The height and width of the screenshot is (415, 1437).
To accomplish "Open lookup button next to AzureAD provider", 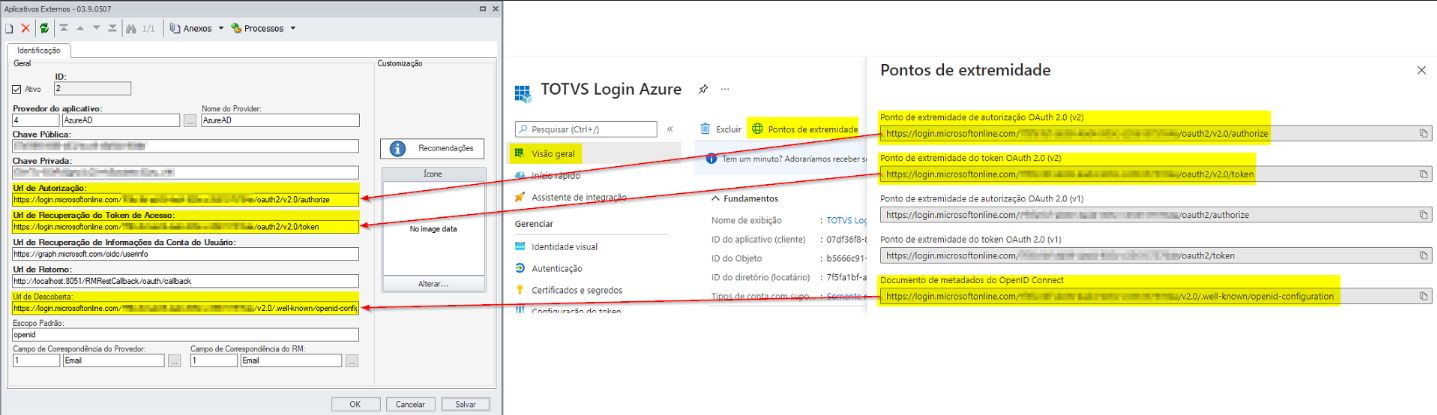I will (189, 119).
